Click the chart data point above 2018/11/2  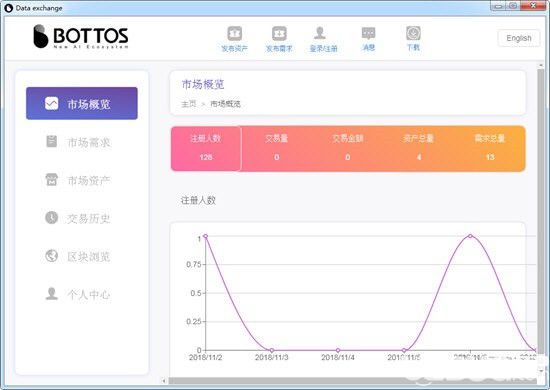[x=206, y=236]
